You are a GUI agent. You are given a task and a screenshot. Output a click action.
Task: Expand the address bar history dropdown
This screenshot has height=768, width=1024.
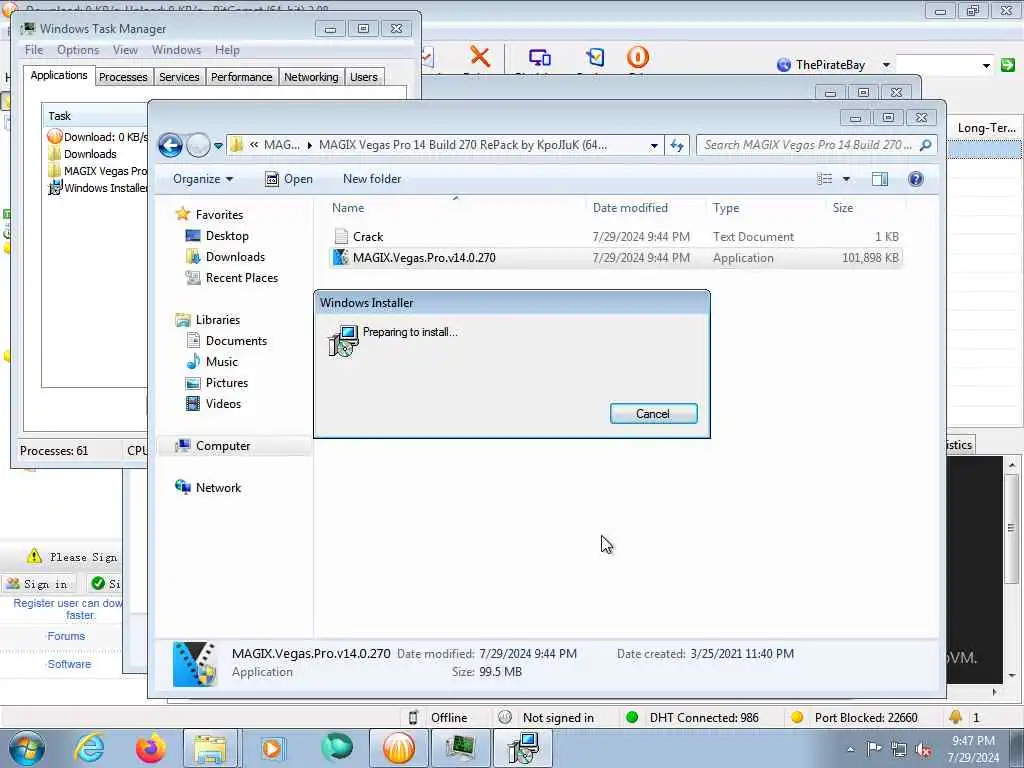pos(654,146)
